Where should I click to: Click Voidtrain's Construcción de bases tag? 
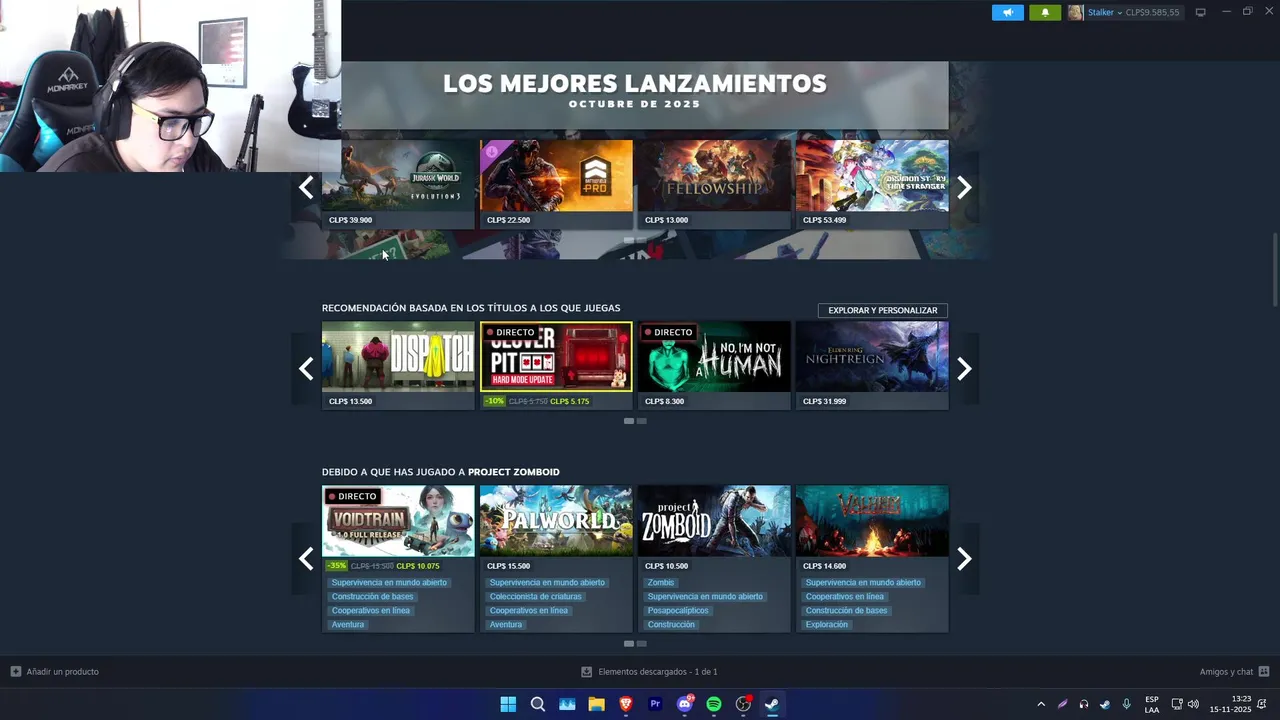tap(372, 596)
